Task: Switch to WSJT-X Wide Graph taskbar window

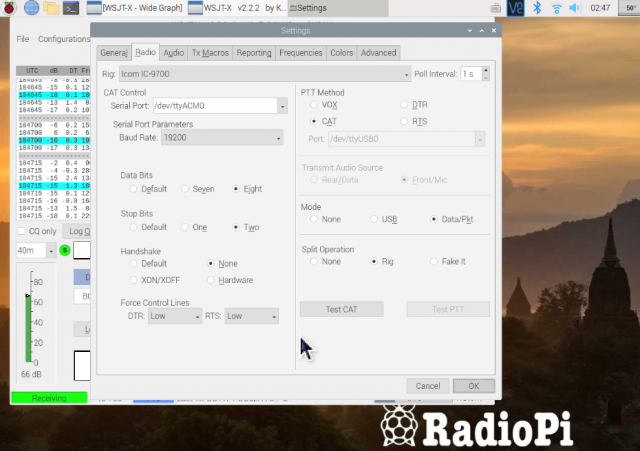Action: (135, 8)
